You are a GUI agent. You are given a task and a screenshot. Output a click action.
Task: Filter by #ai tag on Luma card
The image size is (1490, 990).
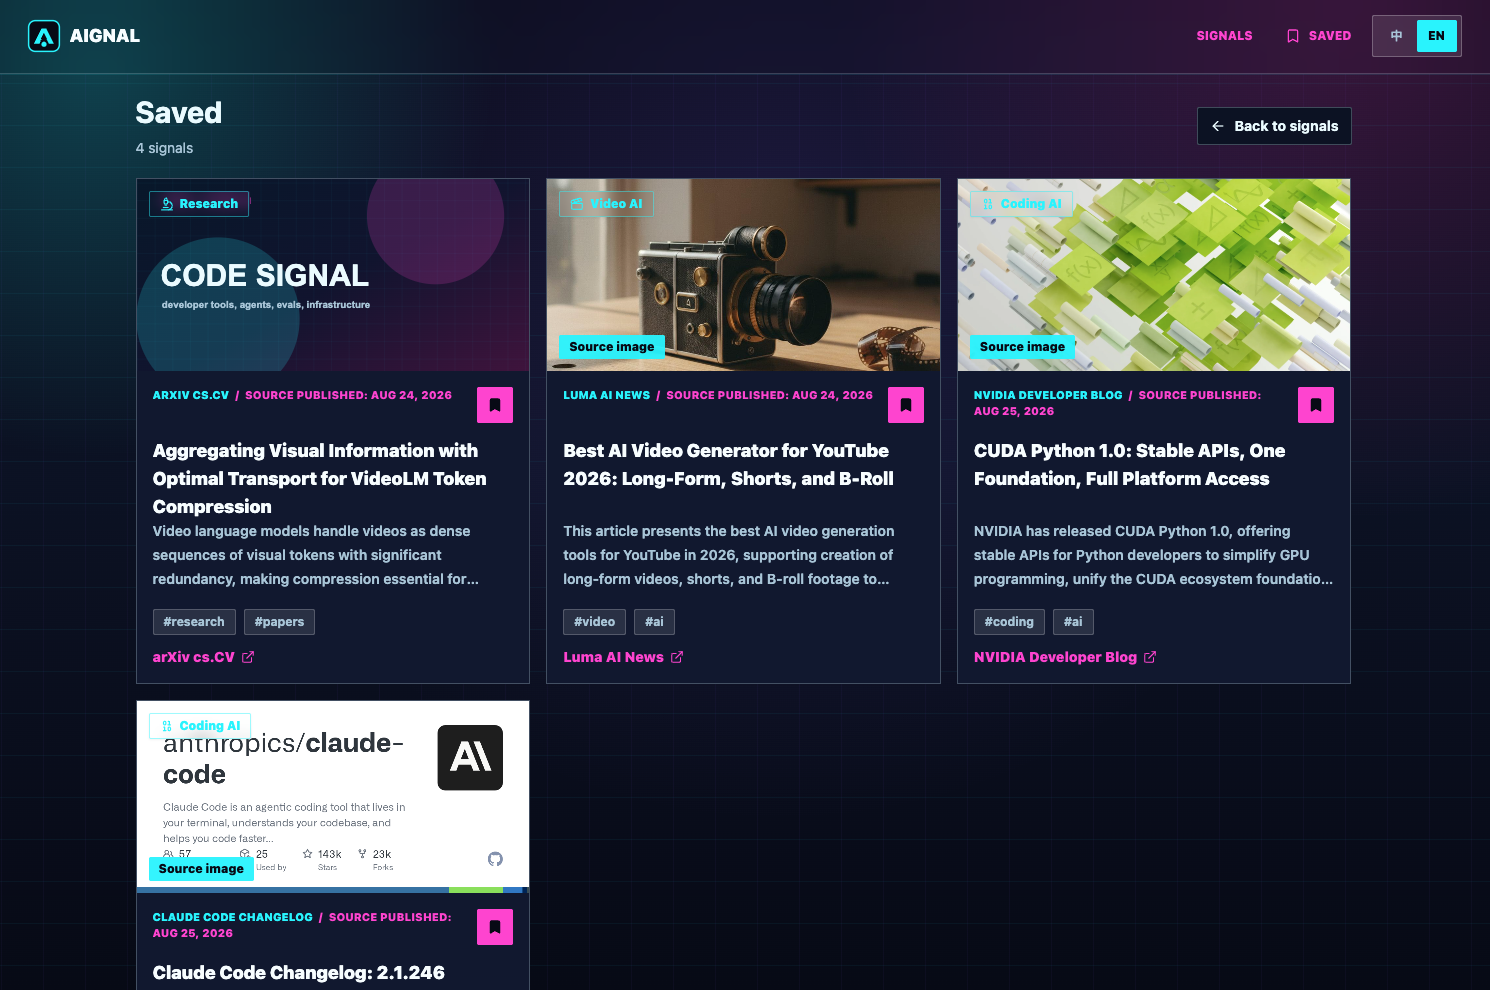click(x=654, y=622)
